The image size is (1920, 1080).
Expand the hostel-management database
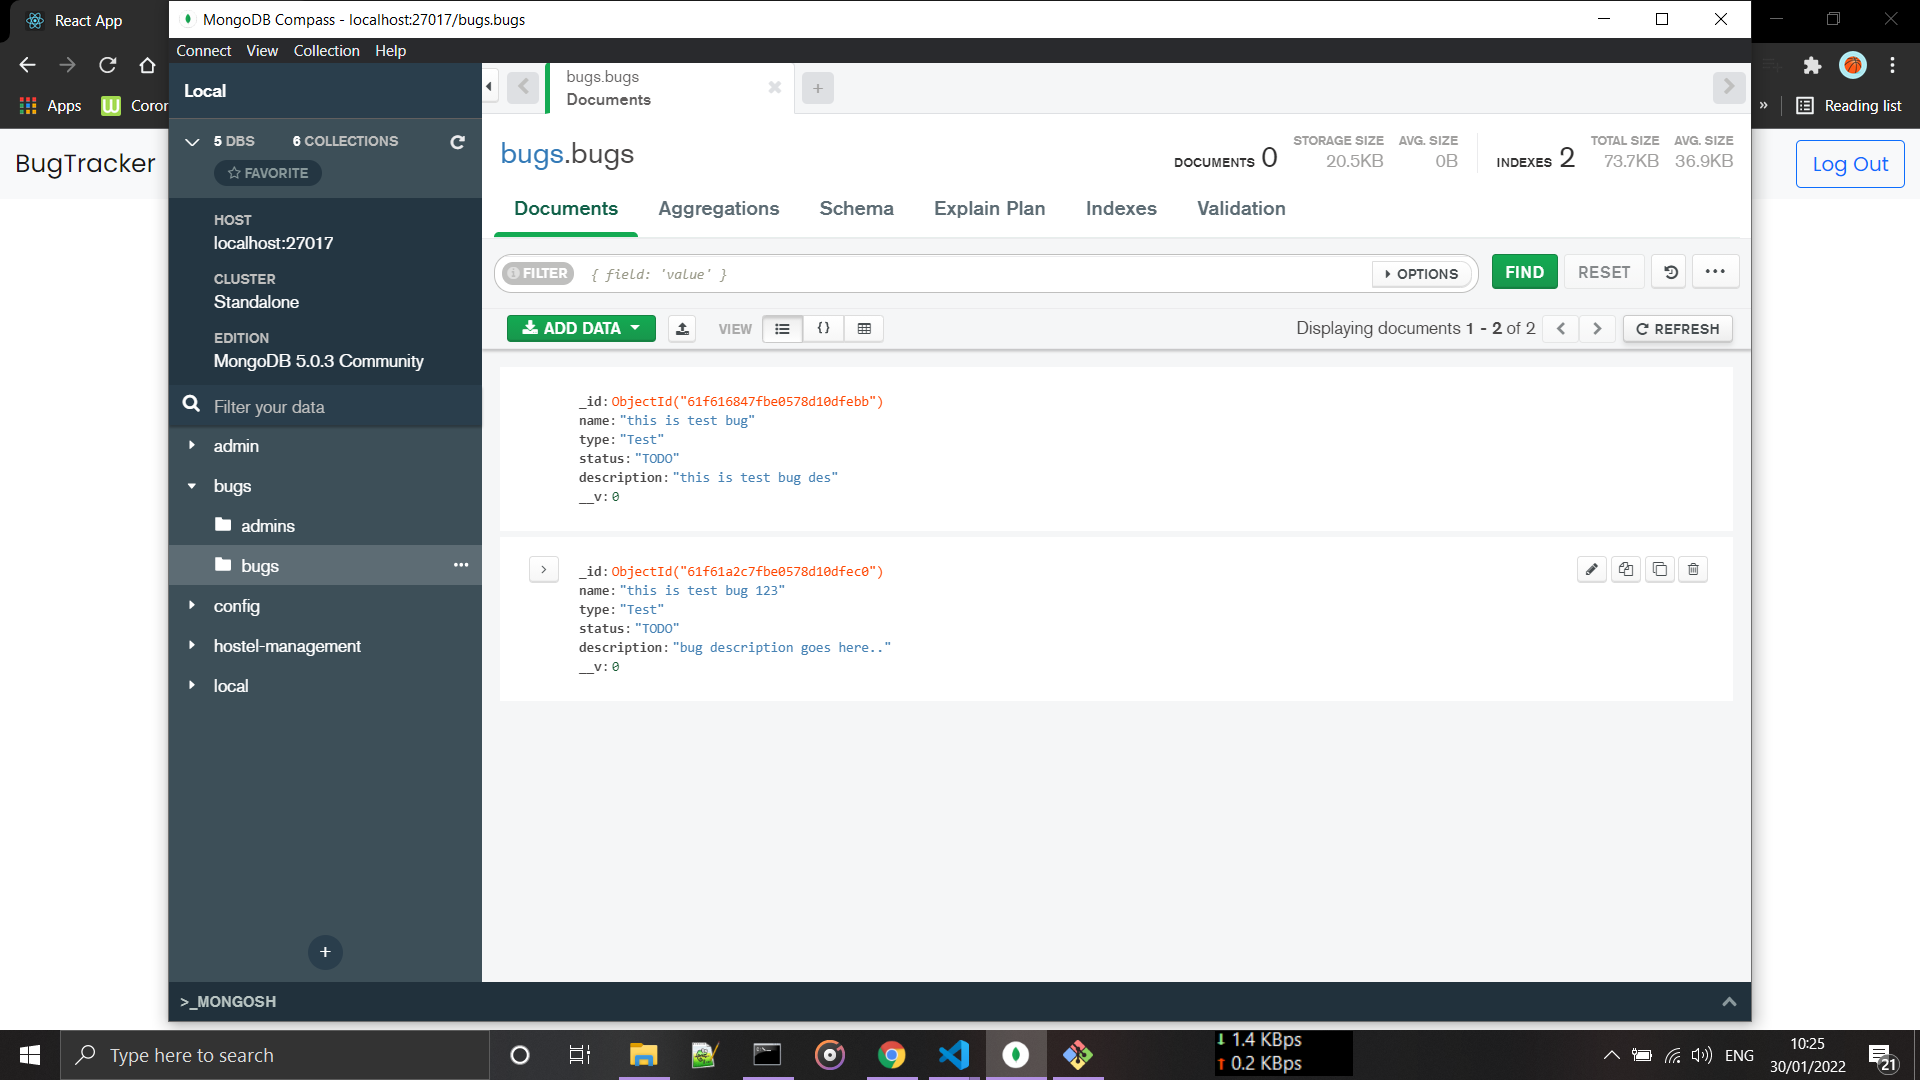(x=191, y=645)
